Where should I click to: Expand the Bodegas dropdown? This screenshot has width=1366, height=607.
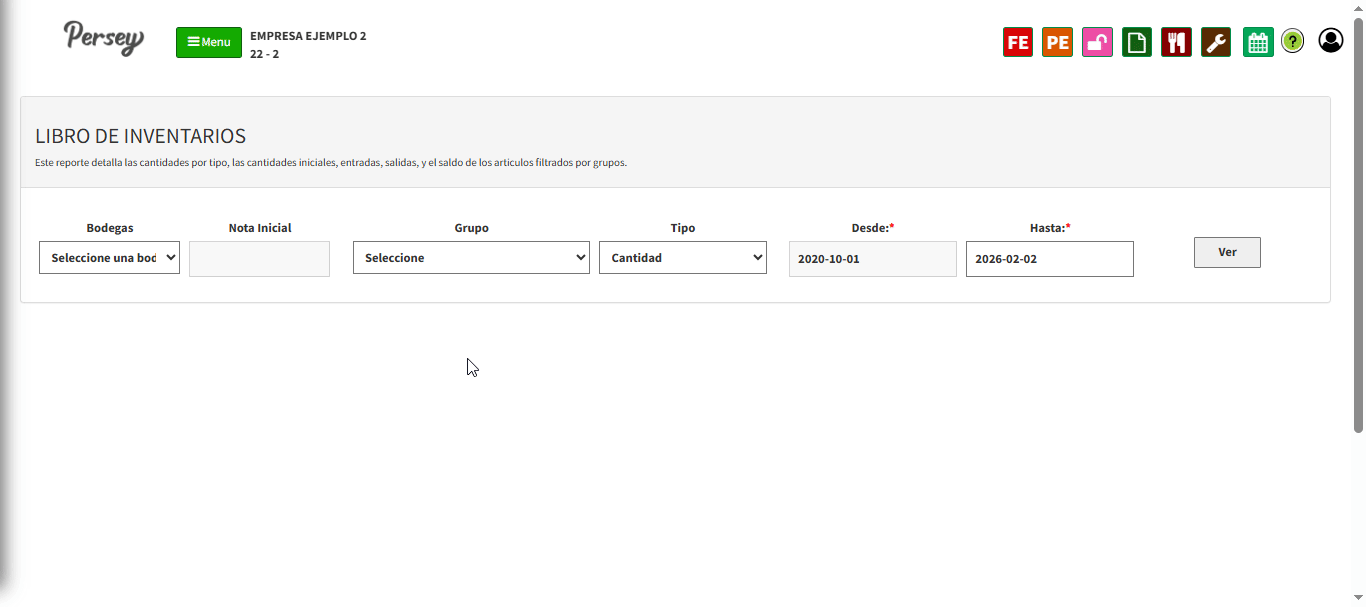point(109,257)
